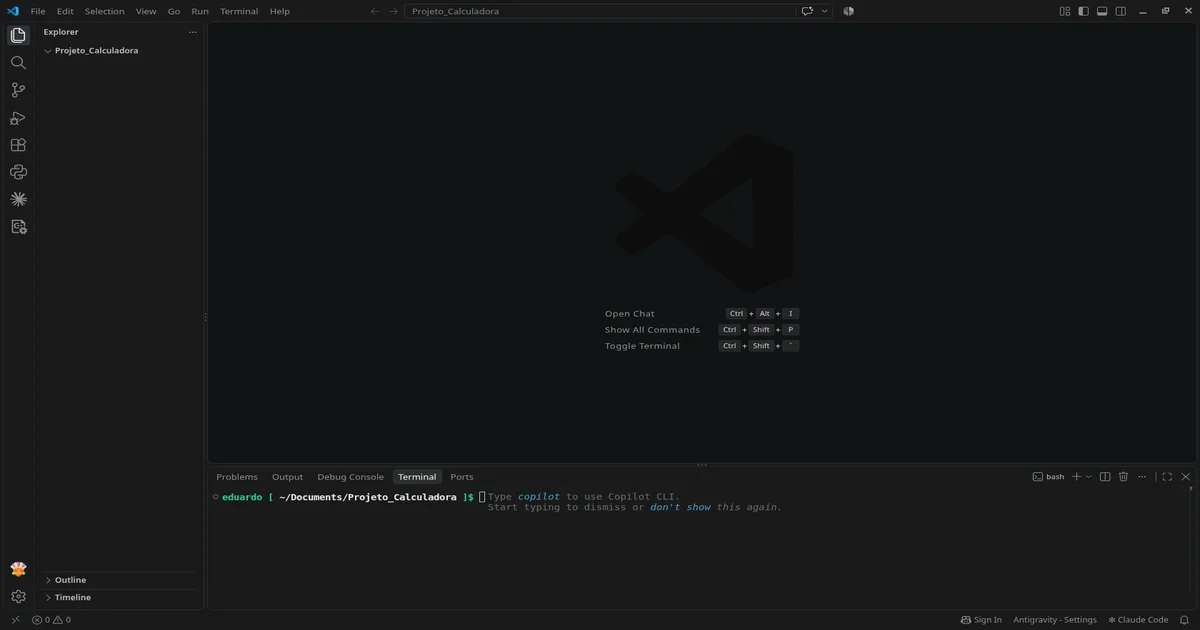The image size is (1200, 630).
Task: Switch to the Ports tab
Action: [462, 477]
